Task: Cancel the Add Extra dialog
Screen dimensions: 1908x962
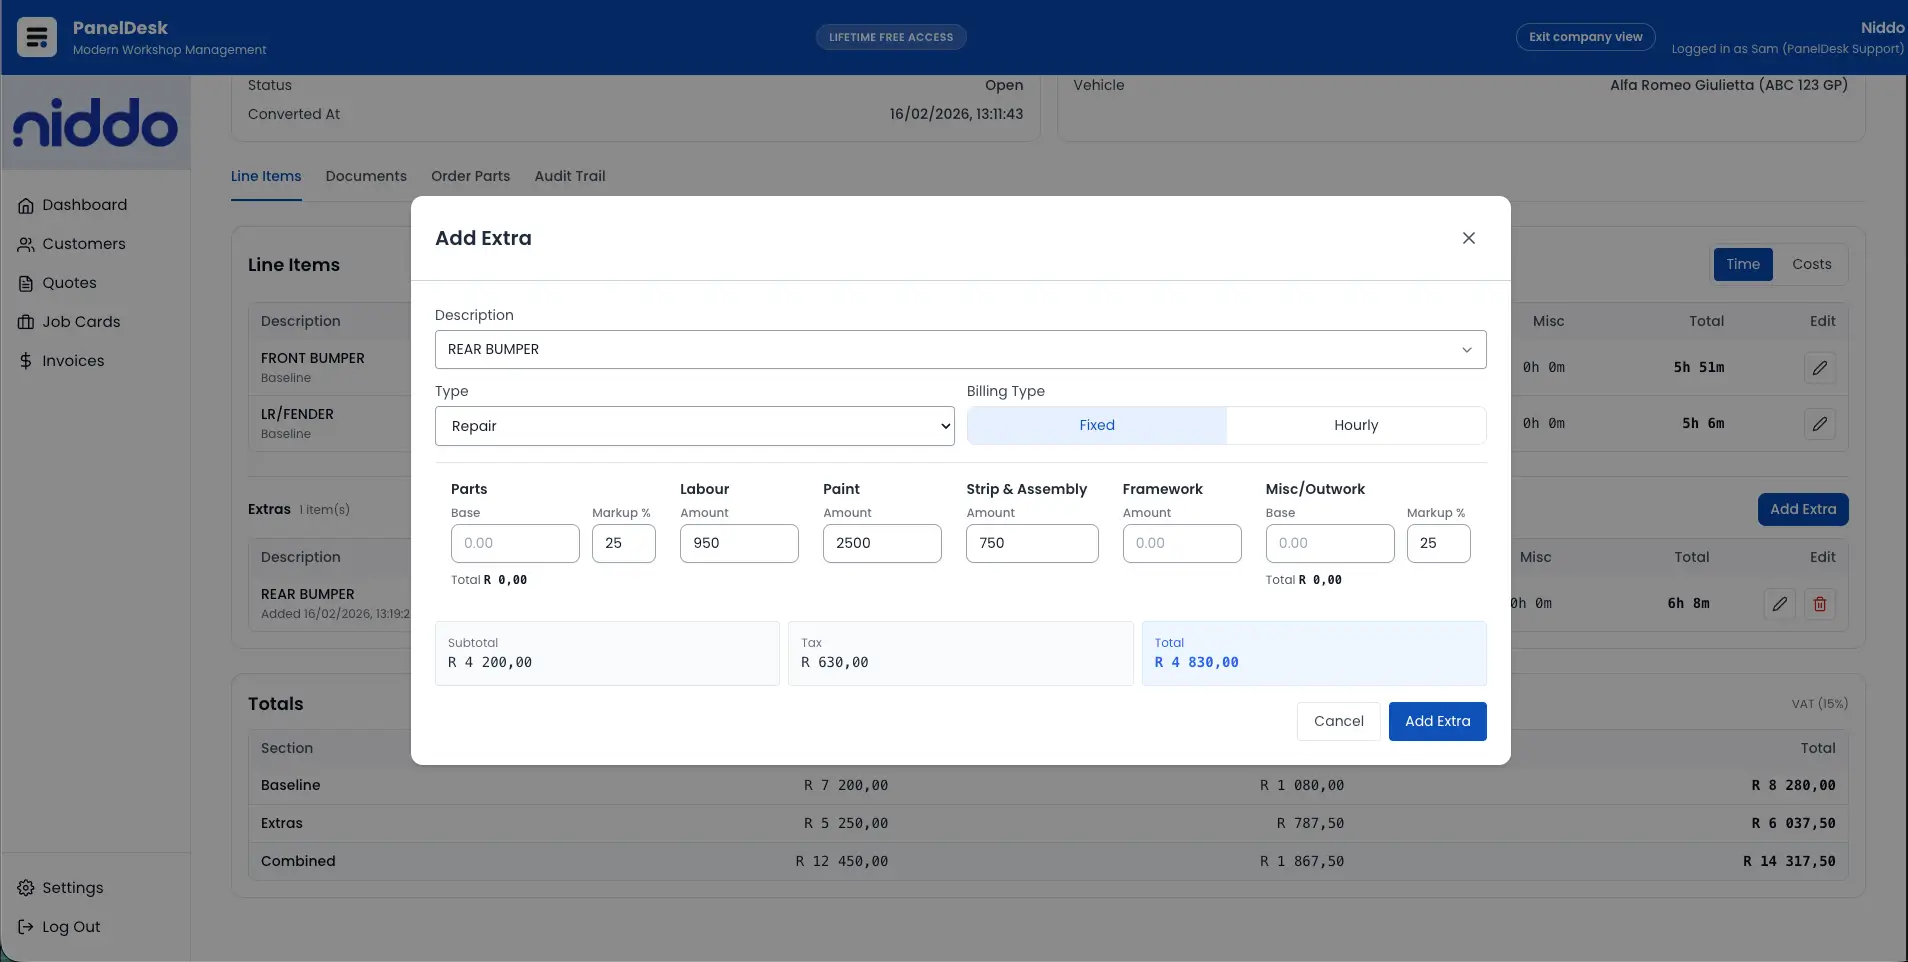Action: coord(1337,721)
